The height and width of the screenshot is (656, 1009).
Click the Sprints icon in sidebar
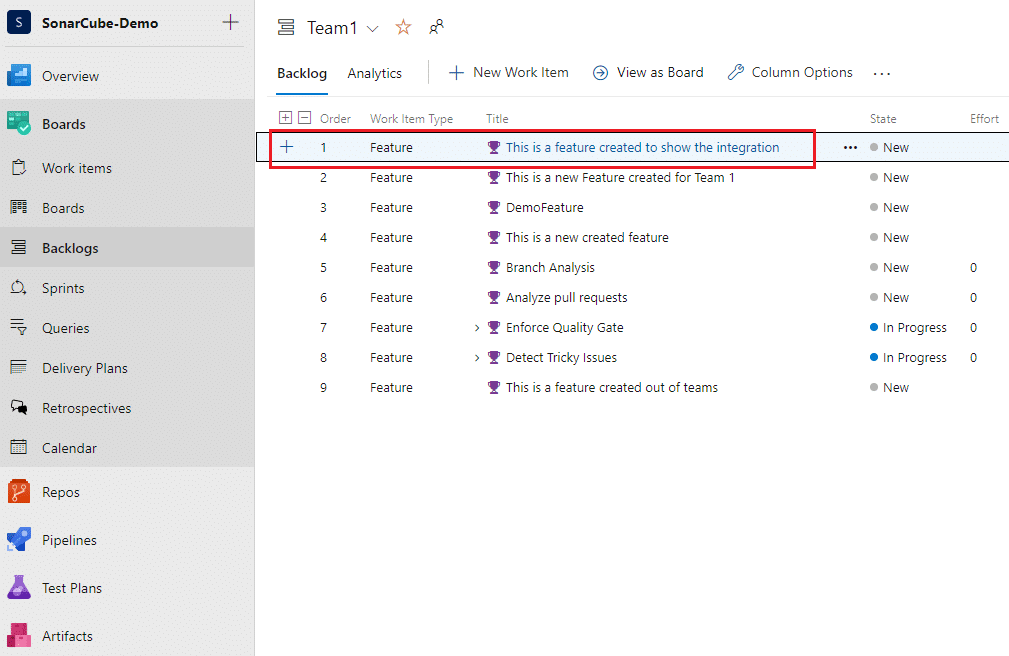19,288
